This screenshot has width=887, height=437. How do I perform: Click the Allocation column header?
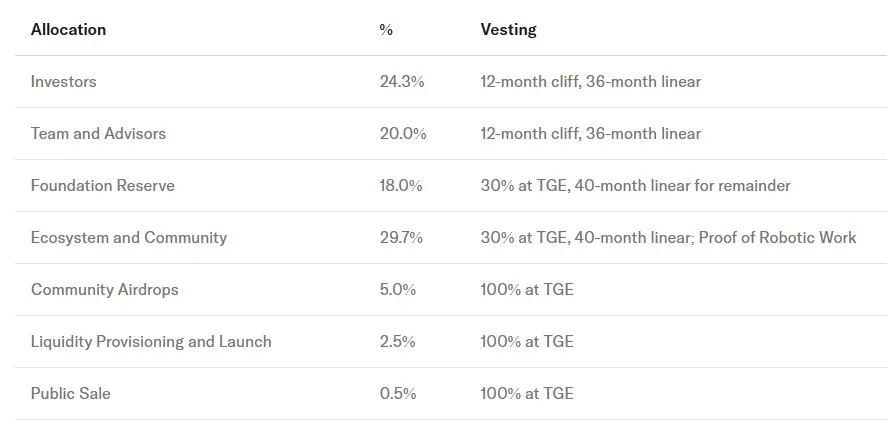[x=68, y=30]
